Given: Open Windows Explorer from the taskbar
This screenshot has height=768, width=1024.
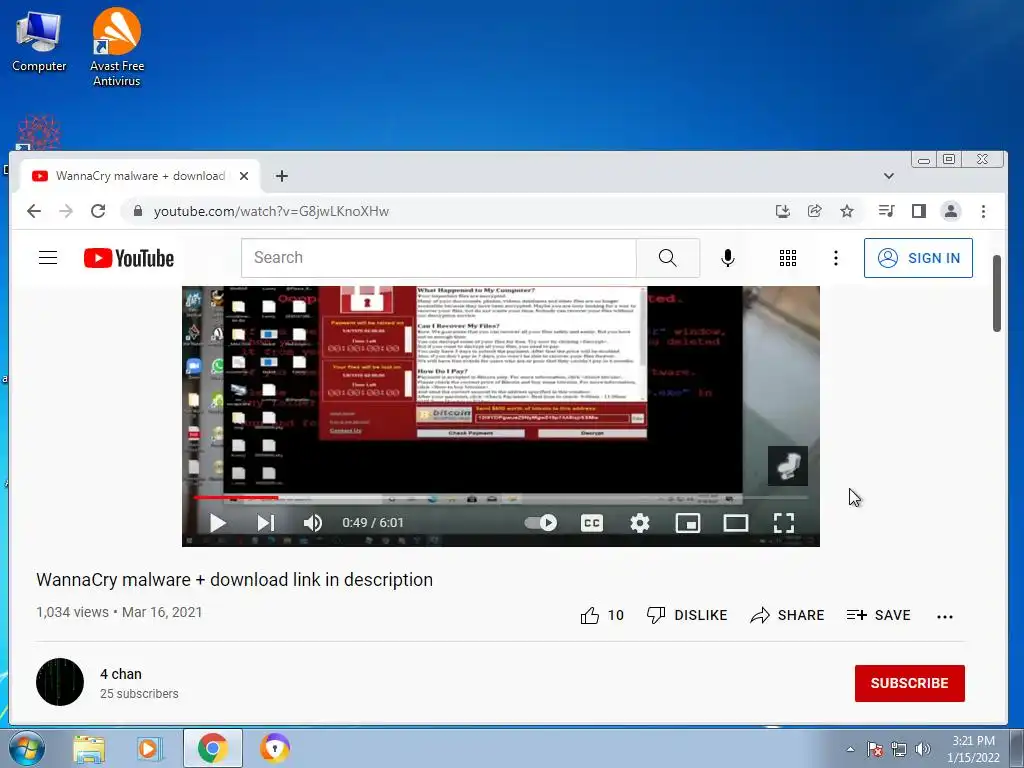Looking at the screenshot, I should (89, 748).
